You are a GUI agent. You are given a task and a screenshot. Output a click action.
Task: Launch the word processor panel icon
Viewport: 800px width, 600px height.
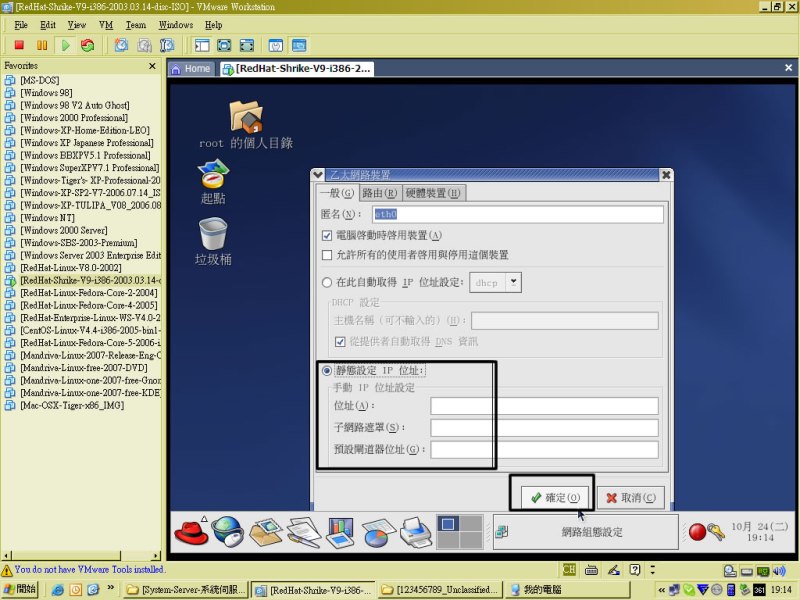303,532
